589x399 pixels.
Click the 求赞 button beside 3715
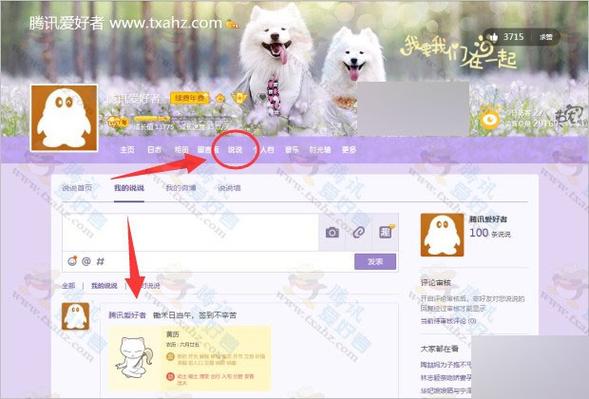546,37
